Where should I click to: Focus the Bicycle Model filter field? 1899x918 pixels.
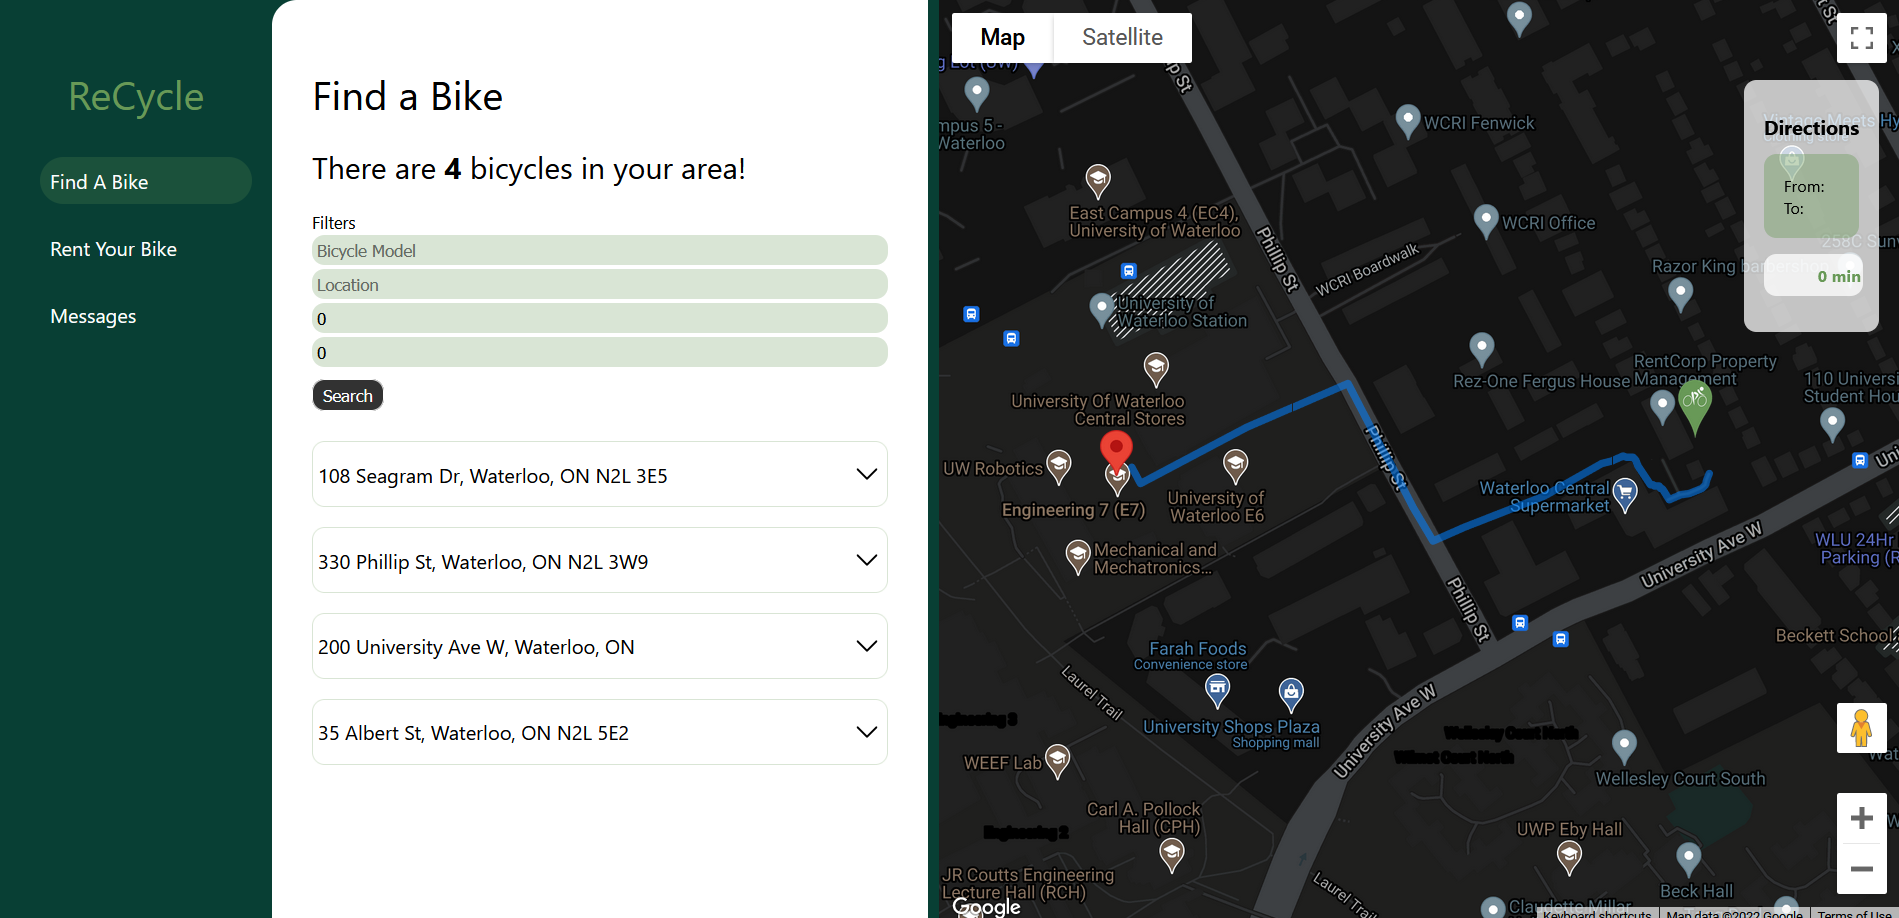(x=600, y=250)
